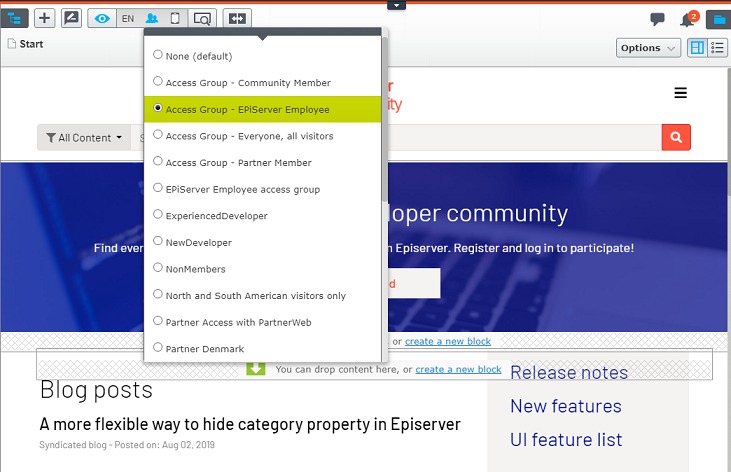Click the Blog posts heading
Viewport: 731px width, 472px height.
point(97,390)
